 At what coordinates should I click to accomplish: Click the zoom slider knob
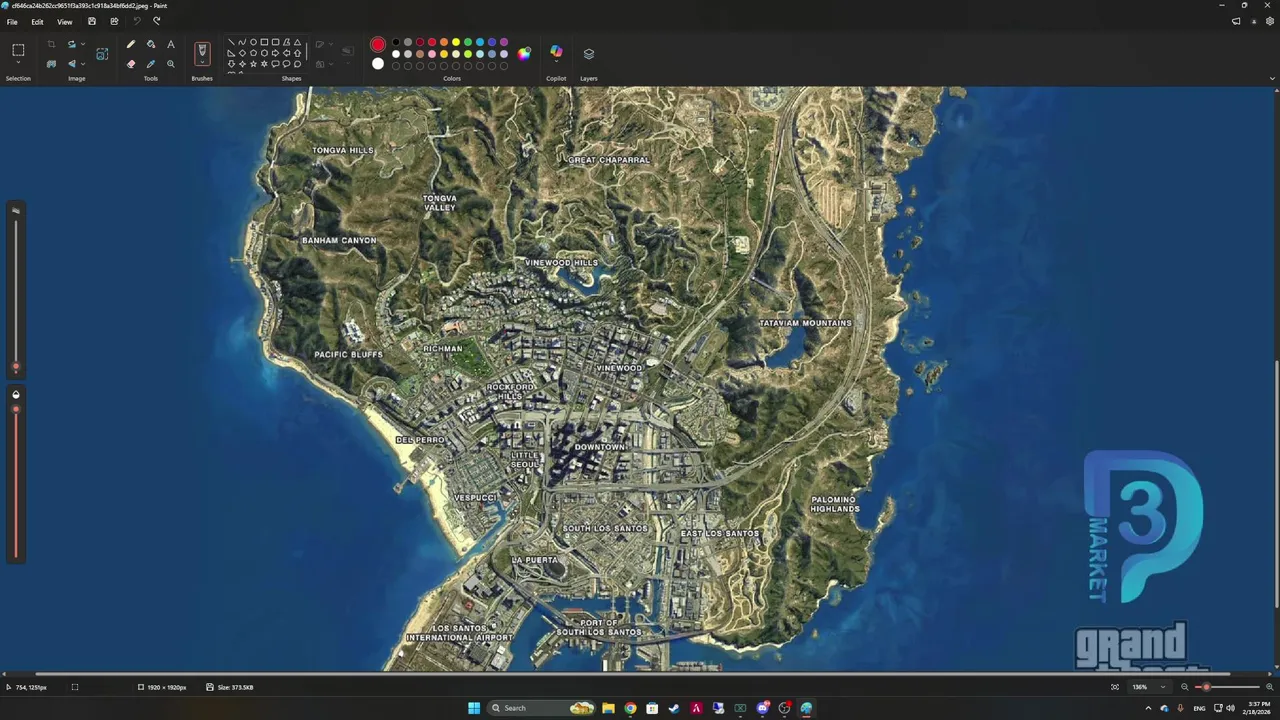pyautogui.click(x=1206, y=687)
